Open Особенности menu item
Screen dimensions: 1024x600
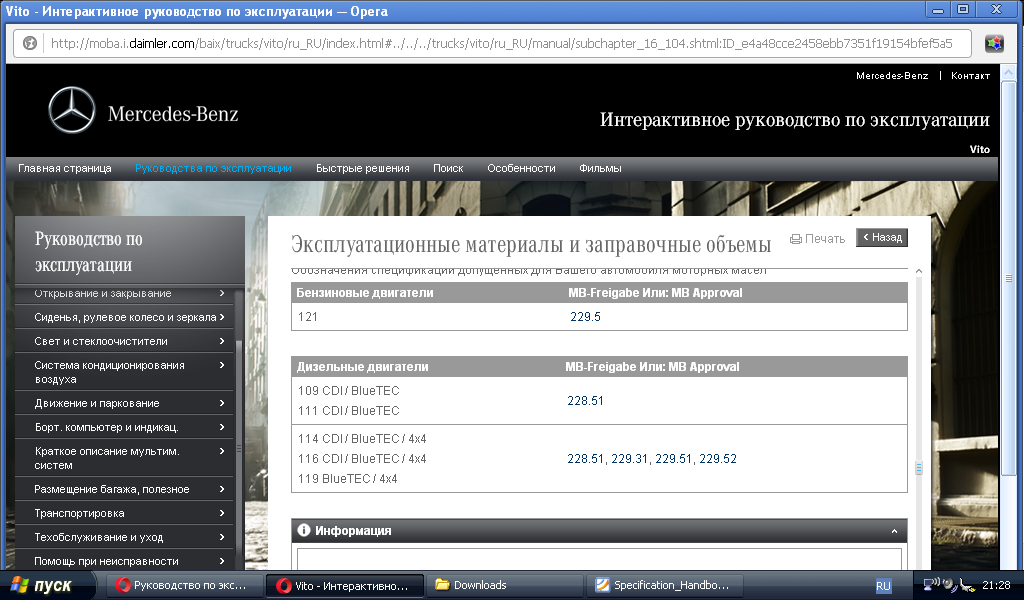point(521,168)
